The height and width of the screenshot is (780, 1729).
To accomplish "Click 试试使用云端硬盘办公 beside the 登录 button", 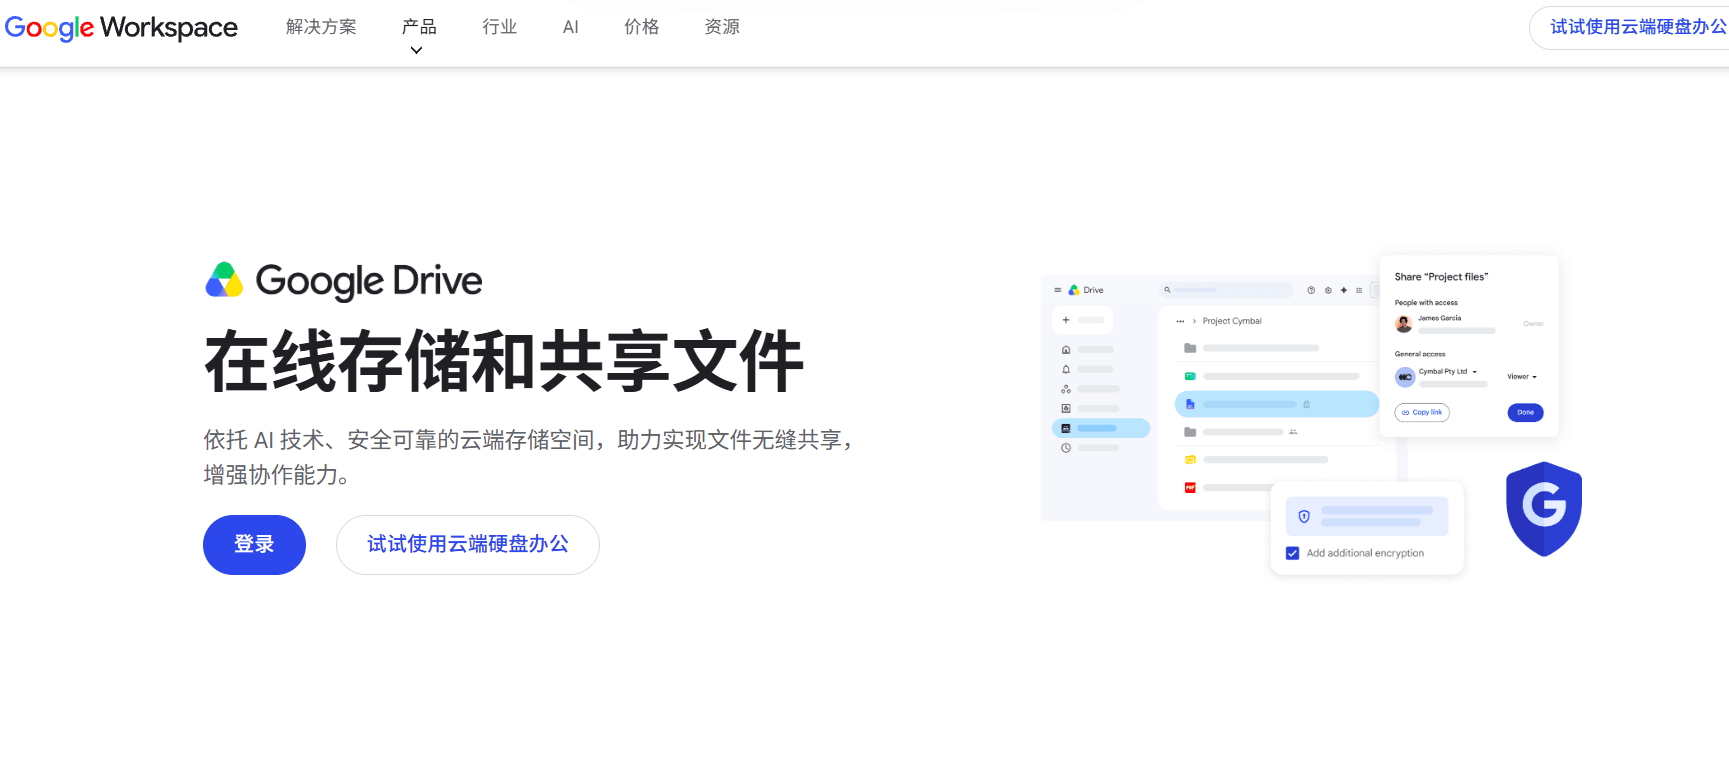I will (x=468, y=545).
